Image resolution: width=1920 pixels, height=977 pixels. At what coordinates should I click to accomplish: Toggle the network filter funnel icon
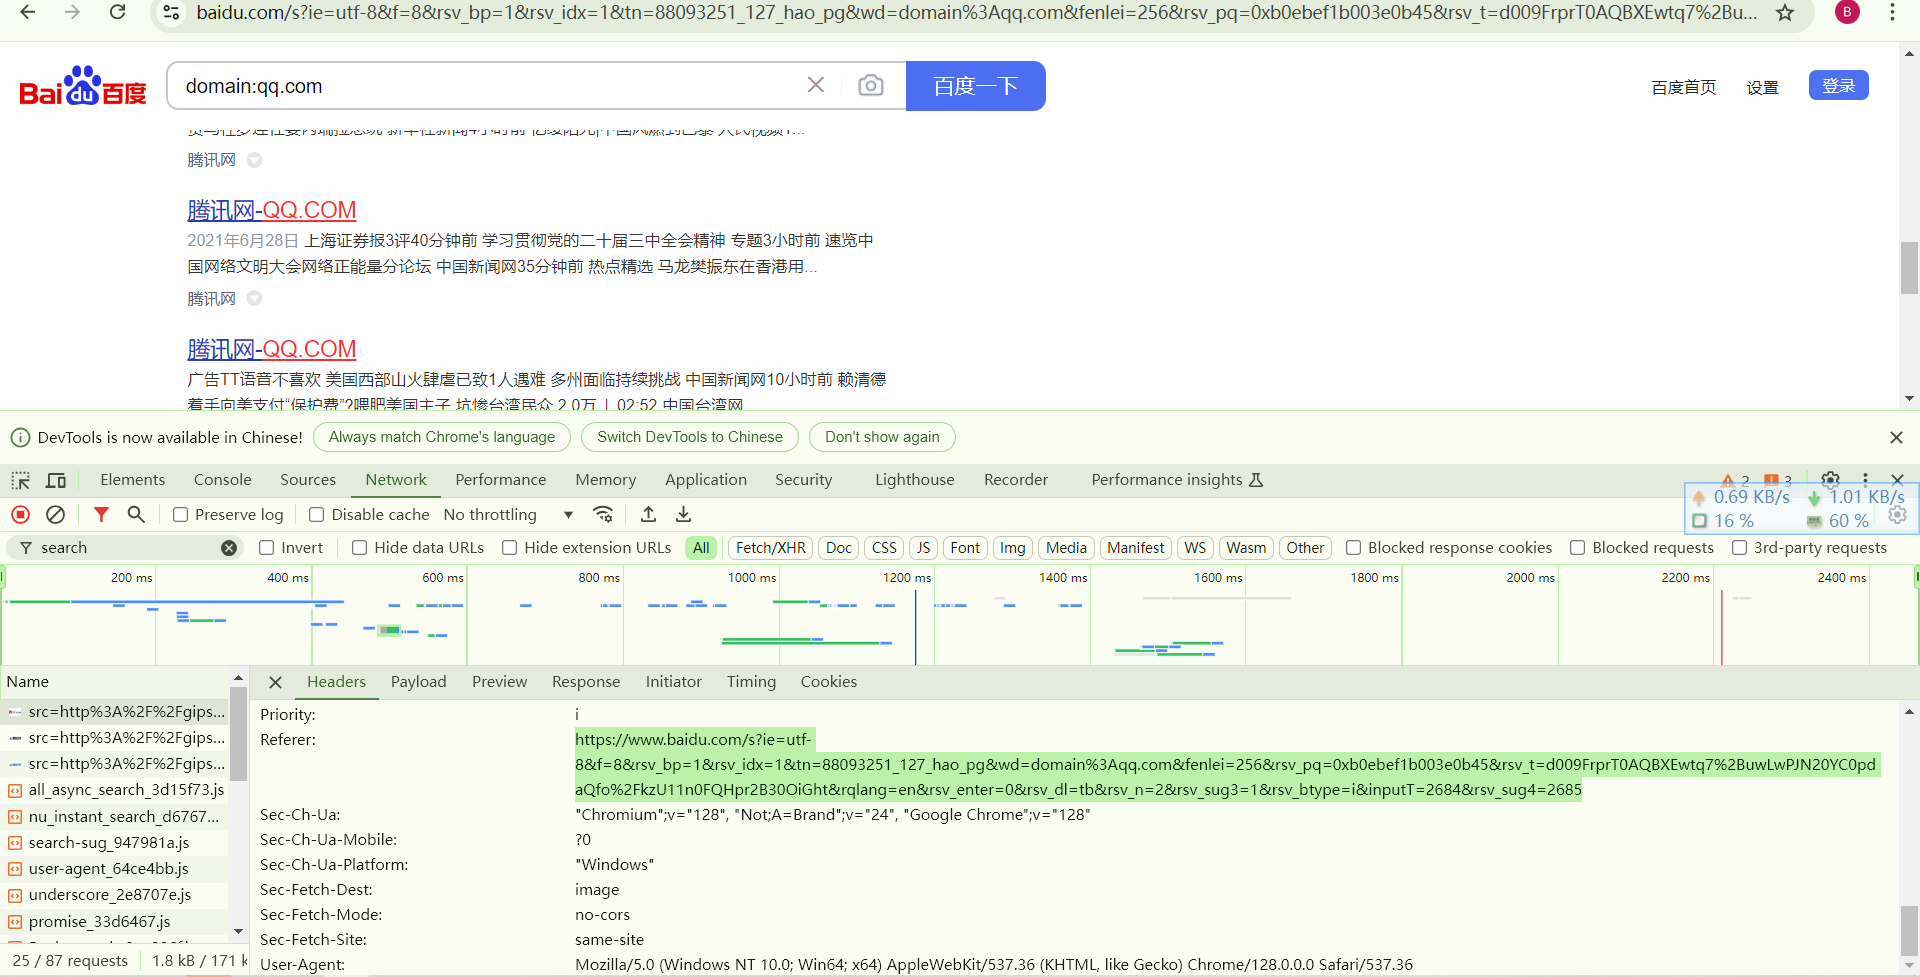pos(101,514)
